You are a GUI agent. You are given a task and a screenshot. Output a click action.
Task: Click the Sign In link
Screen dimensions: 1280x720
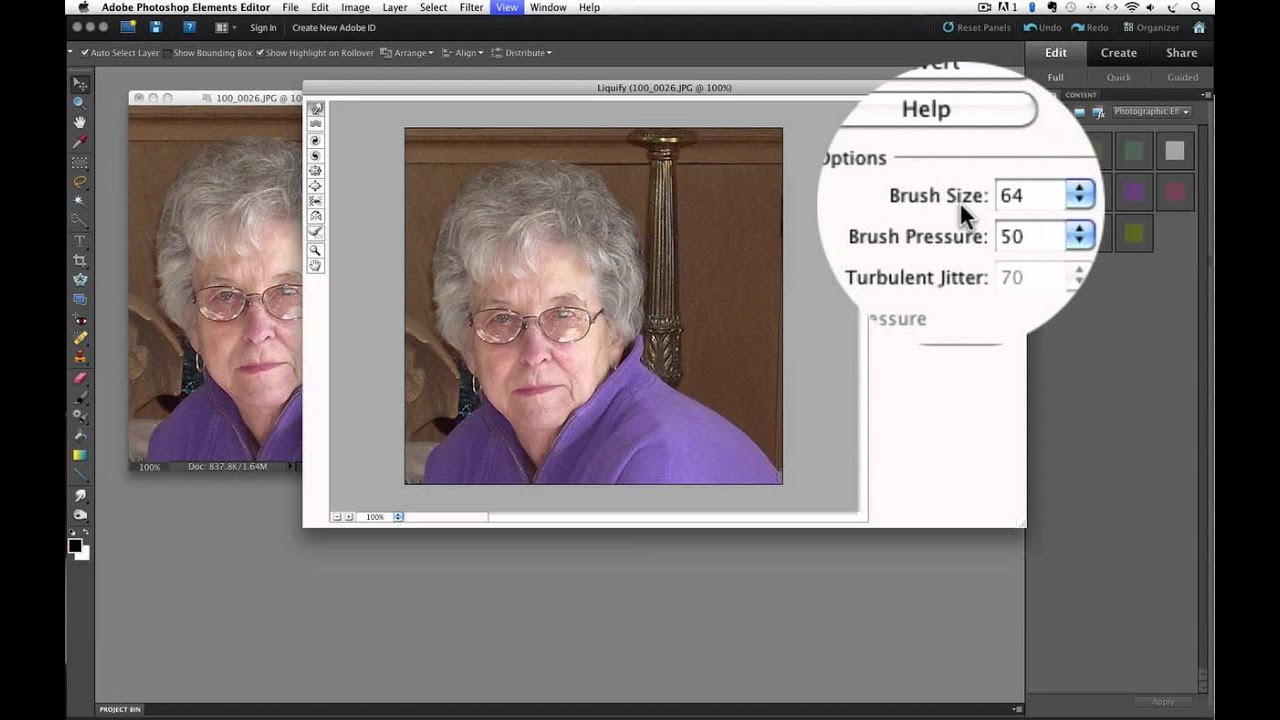(x=263, y=28)
